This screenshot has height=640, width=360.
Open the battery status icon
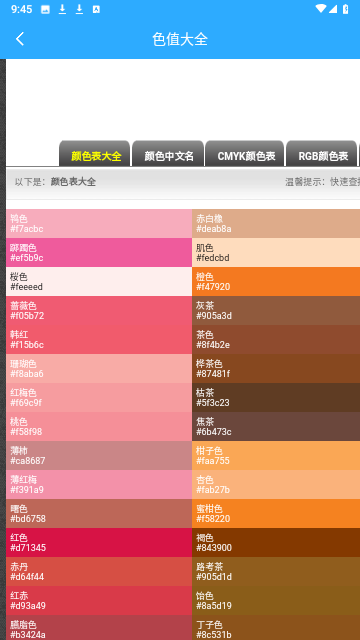pyautogui.click(x=346, y=9)
